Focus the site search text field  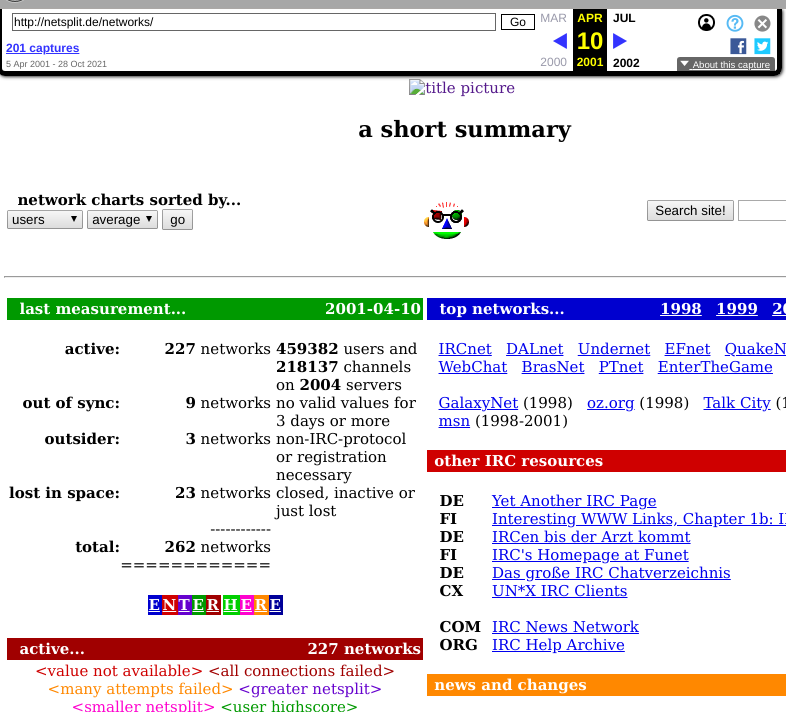pos(762,211)
